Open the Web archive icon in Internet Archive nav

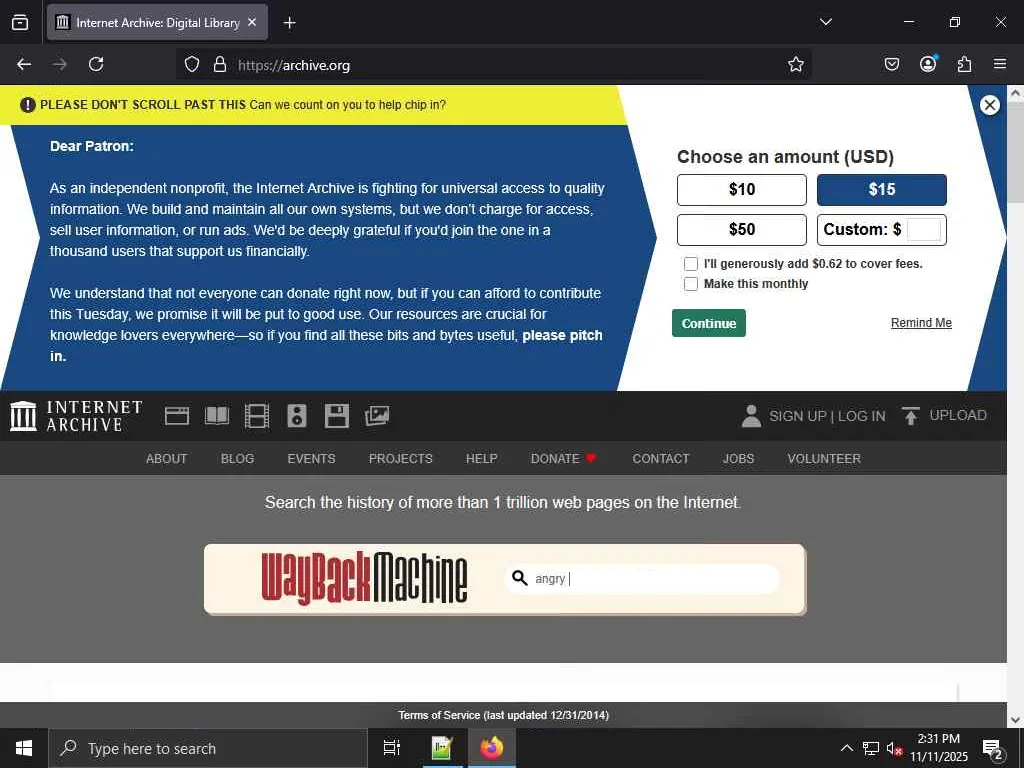coord(177,416)
